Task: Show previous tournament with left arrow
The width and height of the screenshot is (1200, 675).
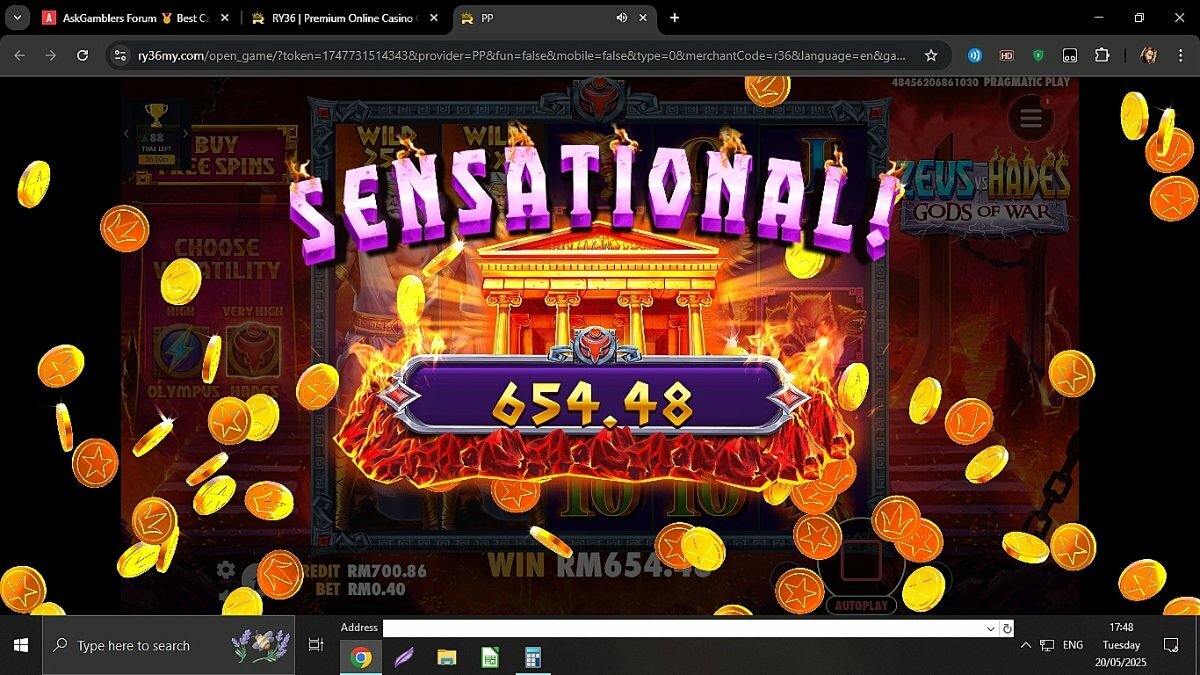Action: pos(127,134)
